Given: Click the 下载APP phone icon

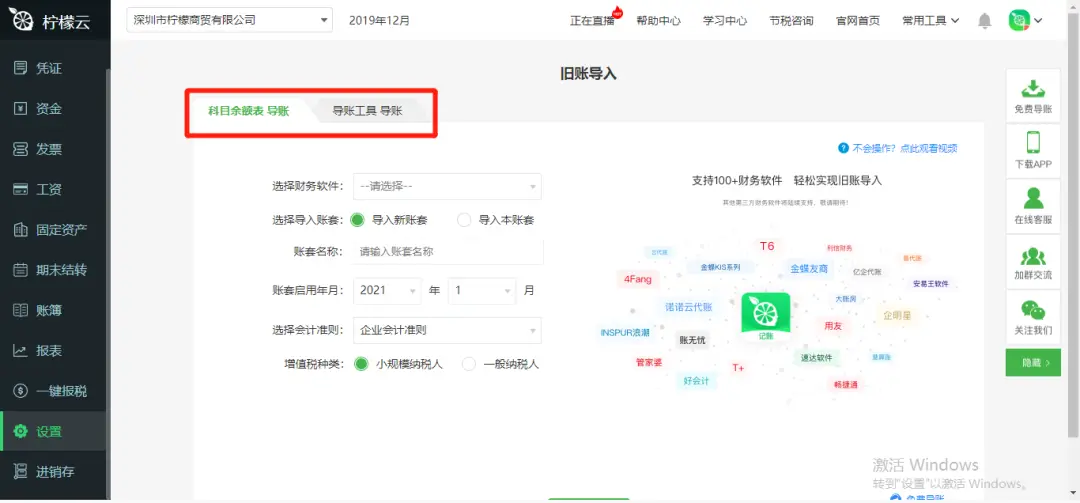Looking at the screenshot, I should pyautogui.click(x=1033, y=143).
